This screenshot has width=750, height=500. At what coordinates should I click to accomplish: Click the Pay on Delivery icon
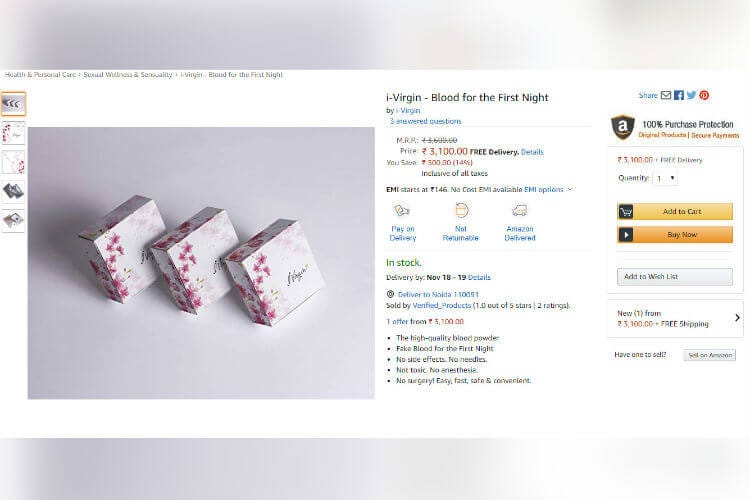(402, 210)
